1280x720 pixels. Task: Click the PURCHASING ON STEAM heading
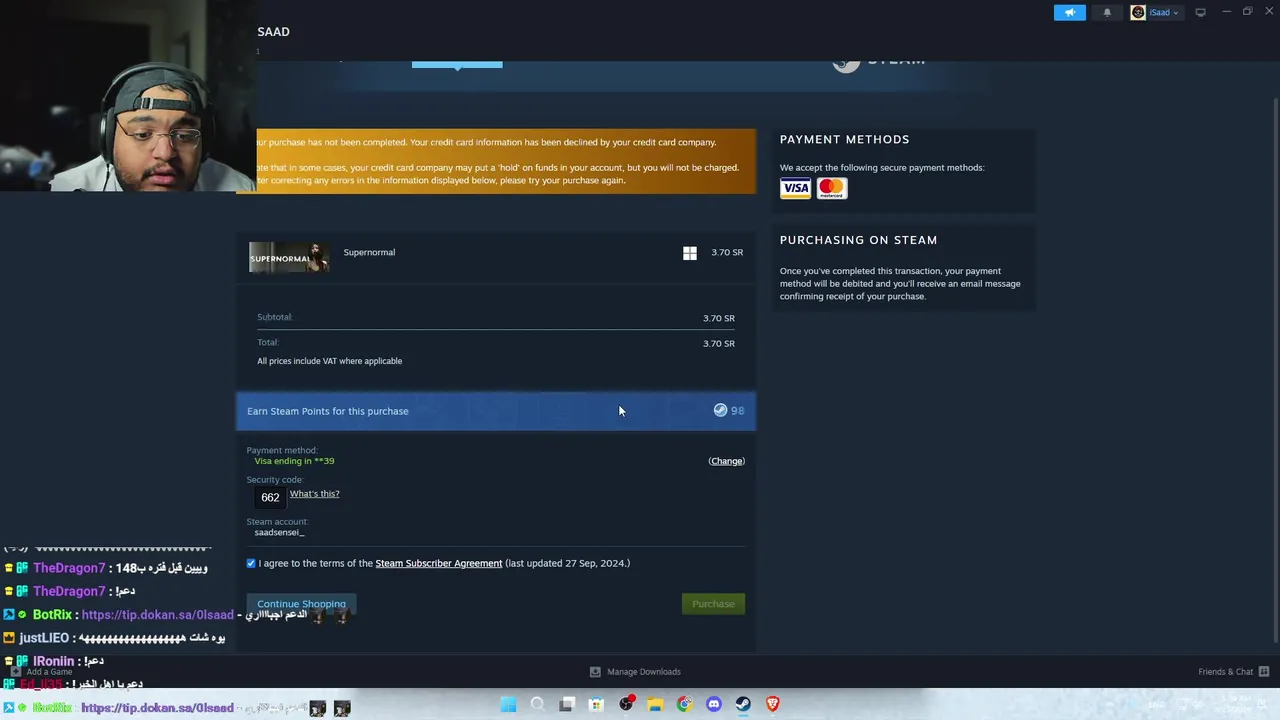tap(859, 240)
